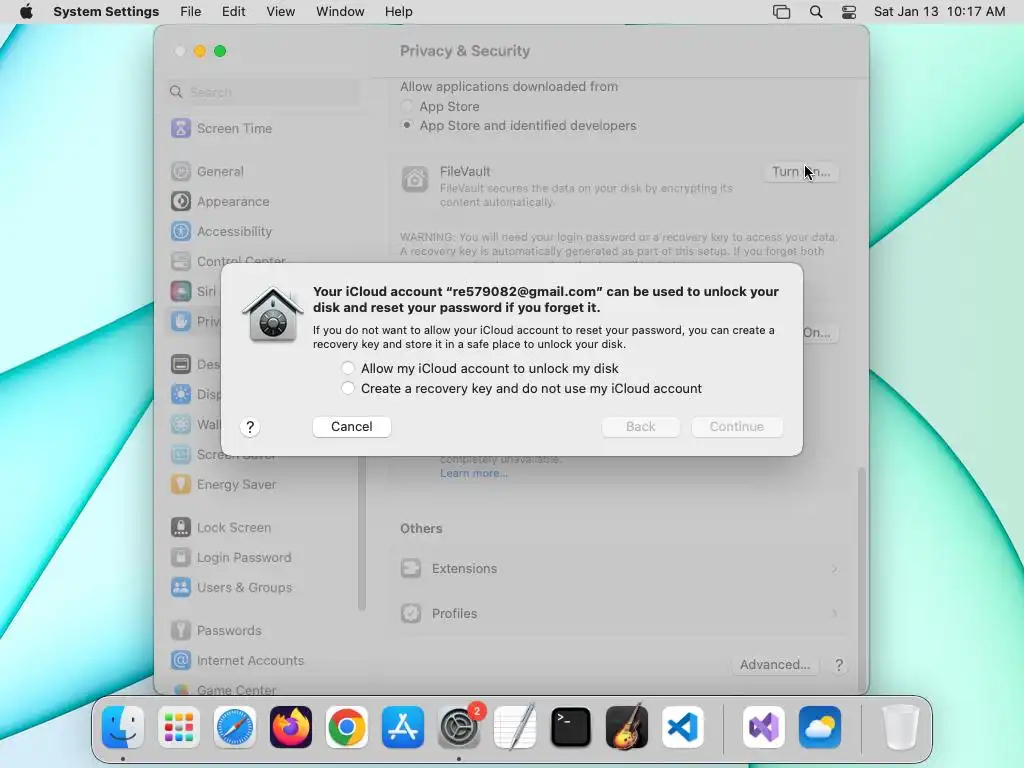Viewport: 1024px width, 768px height.
Task: Open the Extensions row
Action: click(x=618, y=569)
